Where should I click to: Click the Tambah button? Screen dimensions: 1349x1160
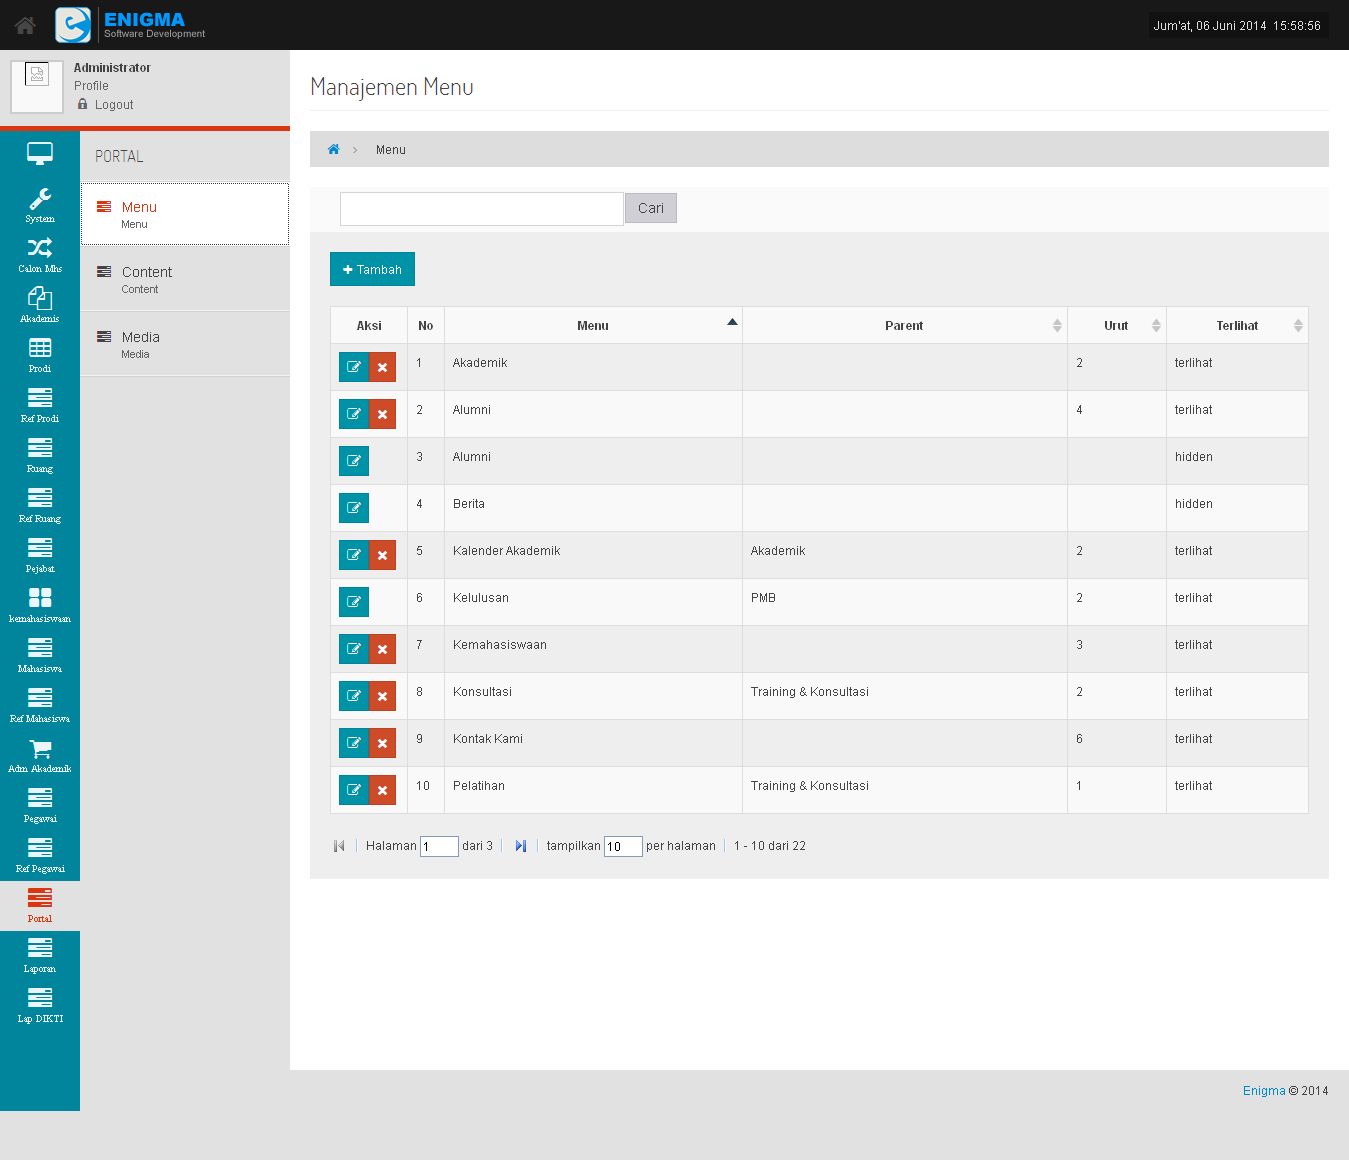372,269
